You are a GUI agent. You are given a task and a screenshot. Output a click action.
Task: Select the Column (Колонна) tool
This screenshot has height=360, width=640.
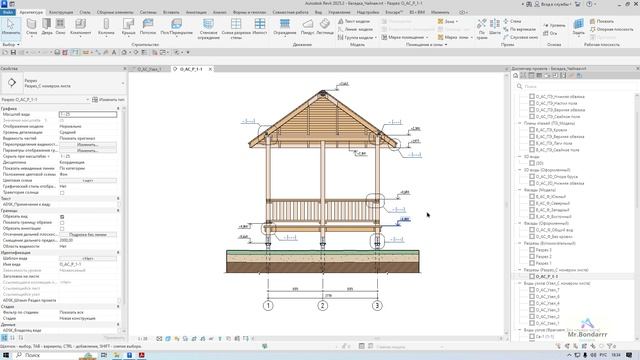[x=106, y=27]
